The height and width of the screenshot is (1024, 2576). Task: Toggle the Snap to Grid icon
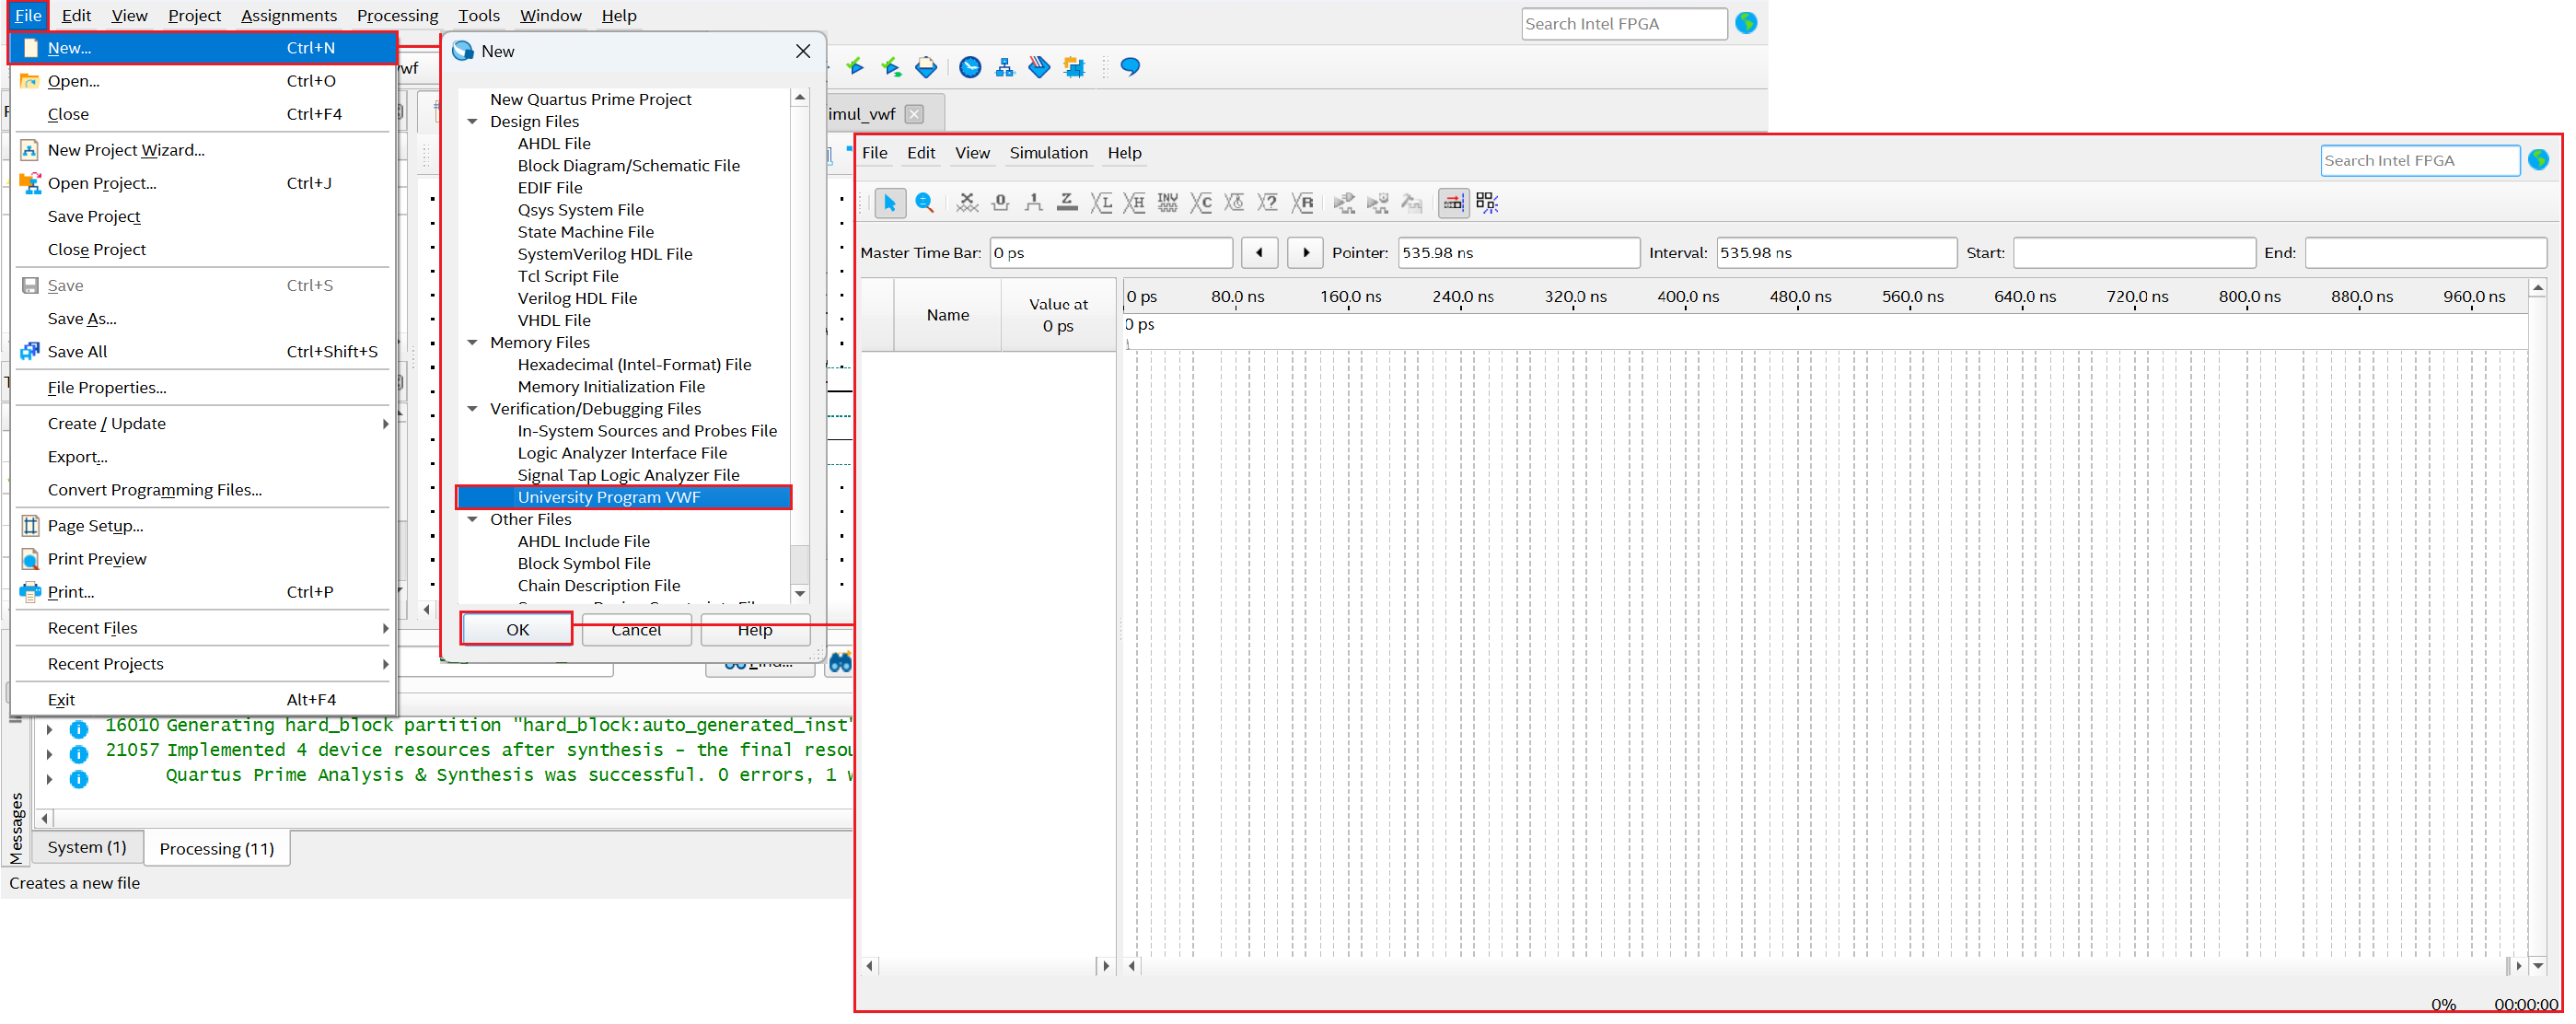pos(1453,203)
